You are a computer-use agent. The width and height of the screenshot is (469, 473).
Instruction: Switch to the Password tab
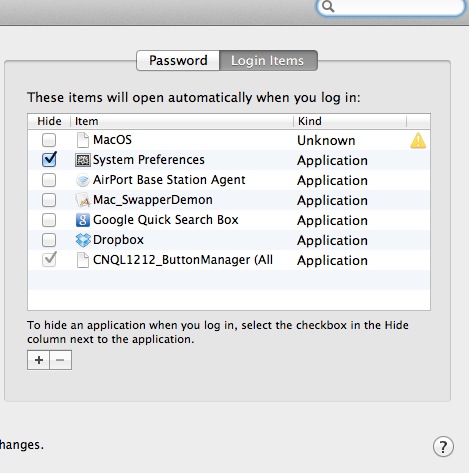click(x=178, y=61)
